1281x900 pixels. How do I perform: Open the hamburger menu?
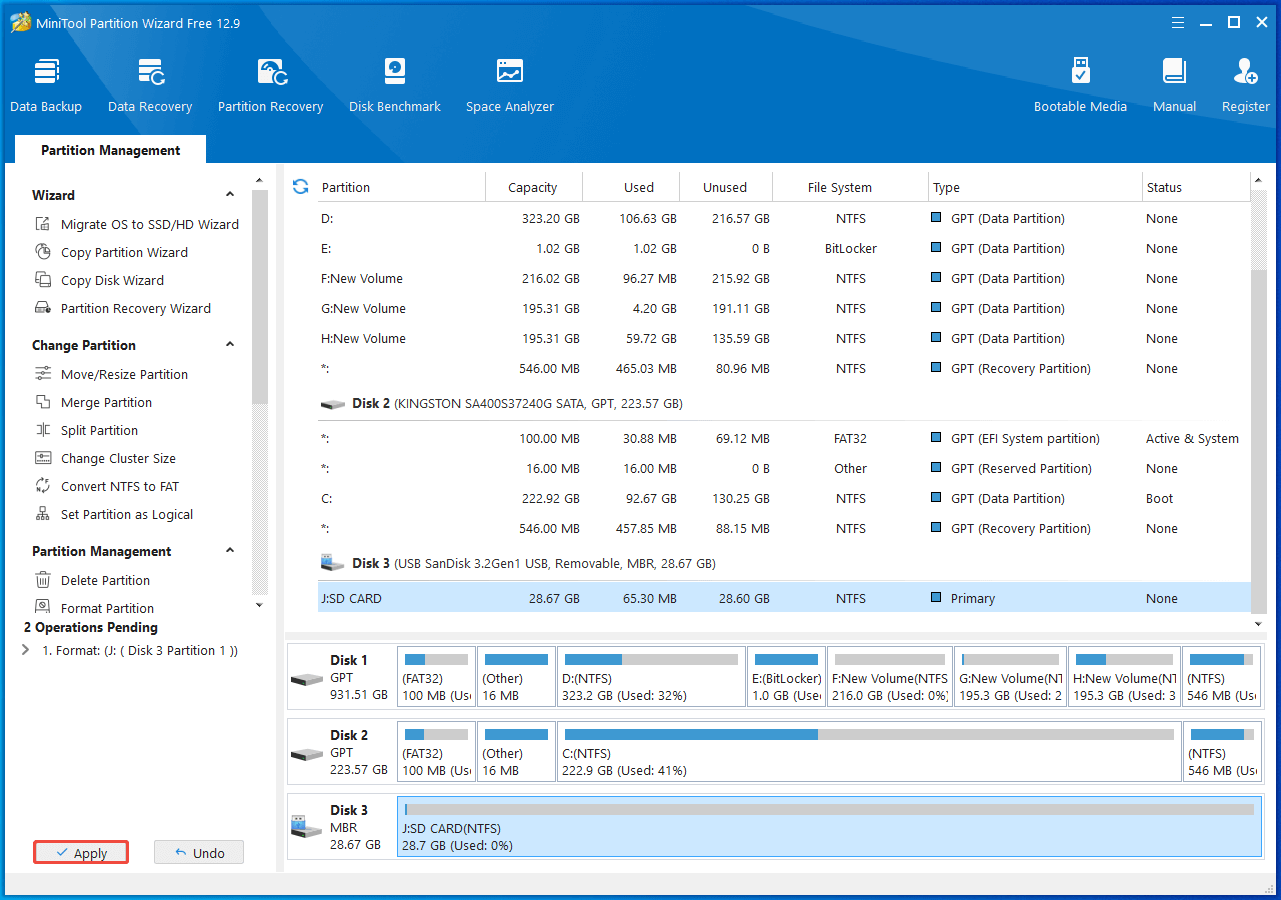coord(1178,22)
